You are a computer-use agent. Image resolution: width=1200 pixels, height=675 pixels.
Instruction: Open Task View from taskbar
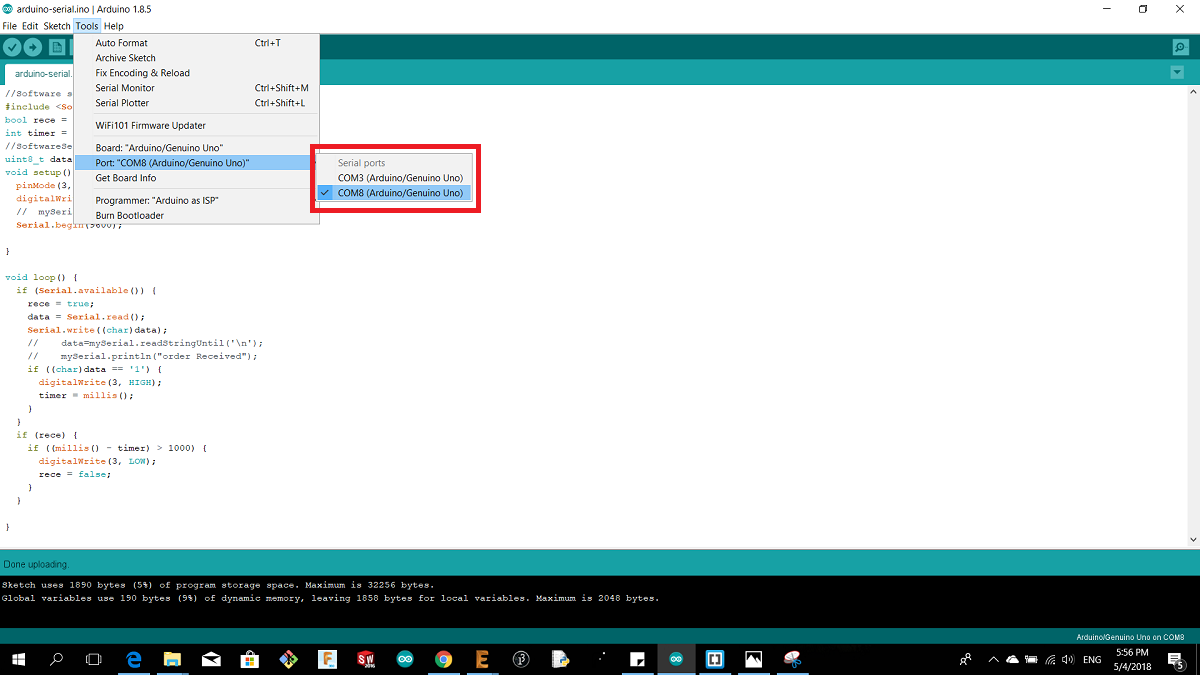[x=94, y=660]
